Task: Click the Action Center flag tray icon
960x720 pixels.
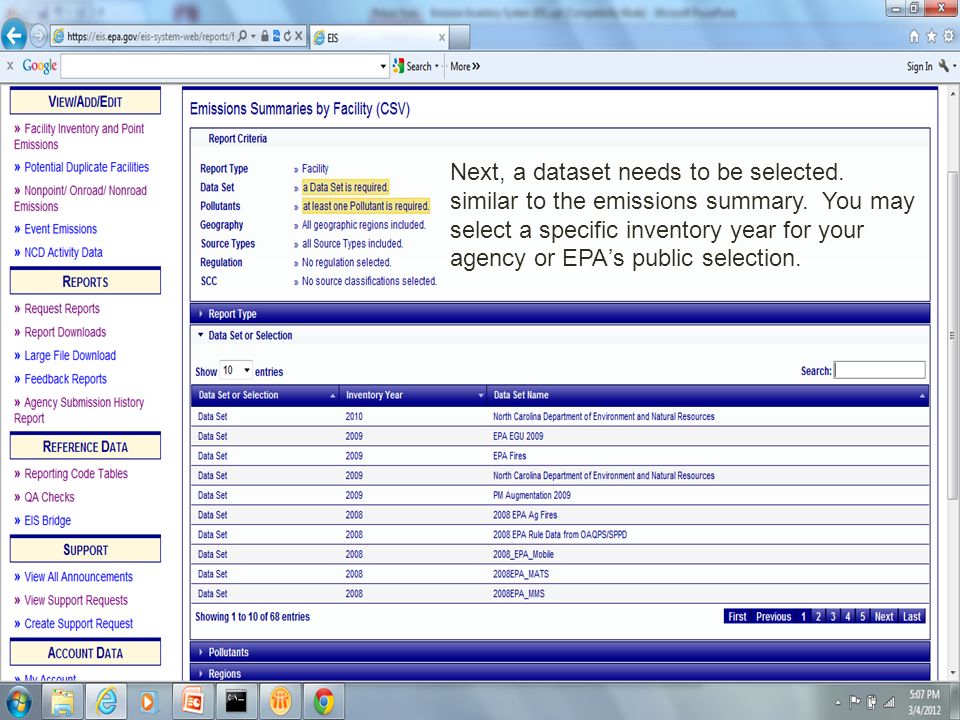Action: click(855, 702)
